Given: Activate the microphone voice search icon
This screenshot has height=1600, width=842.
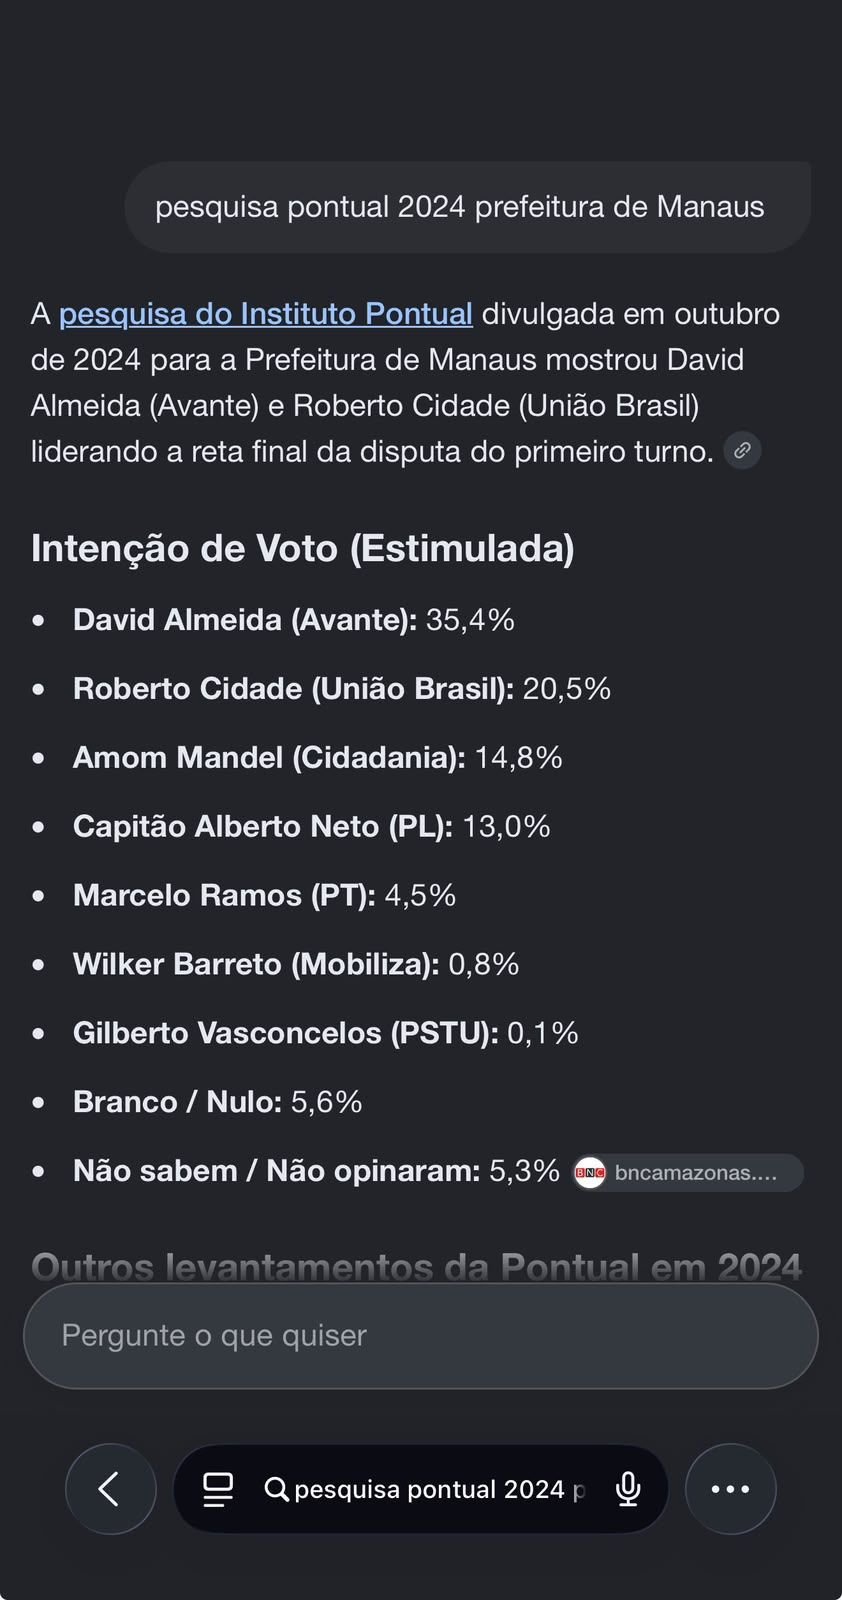Looking at the screenshot, I should 628,1489.
